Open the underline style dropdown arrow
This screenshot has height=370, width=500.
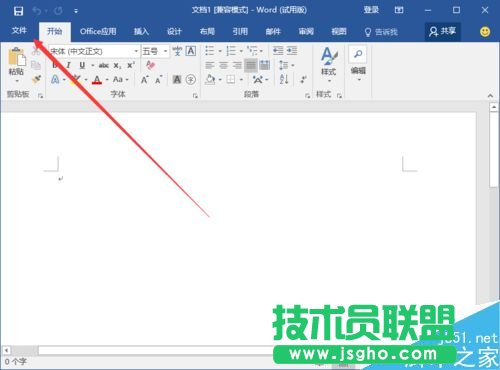93,65
